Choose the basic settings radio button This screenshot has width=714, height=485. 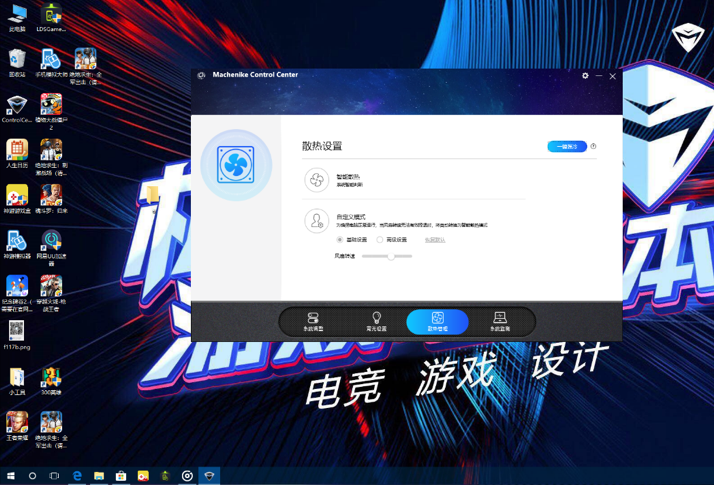pyautogui.click(x=340, y=240)
